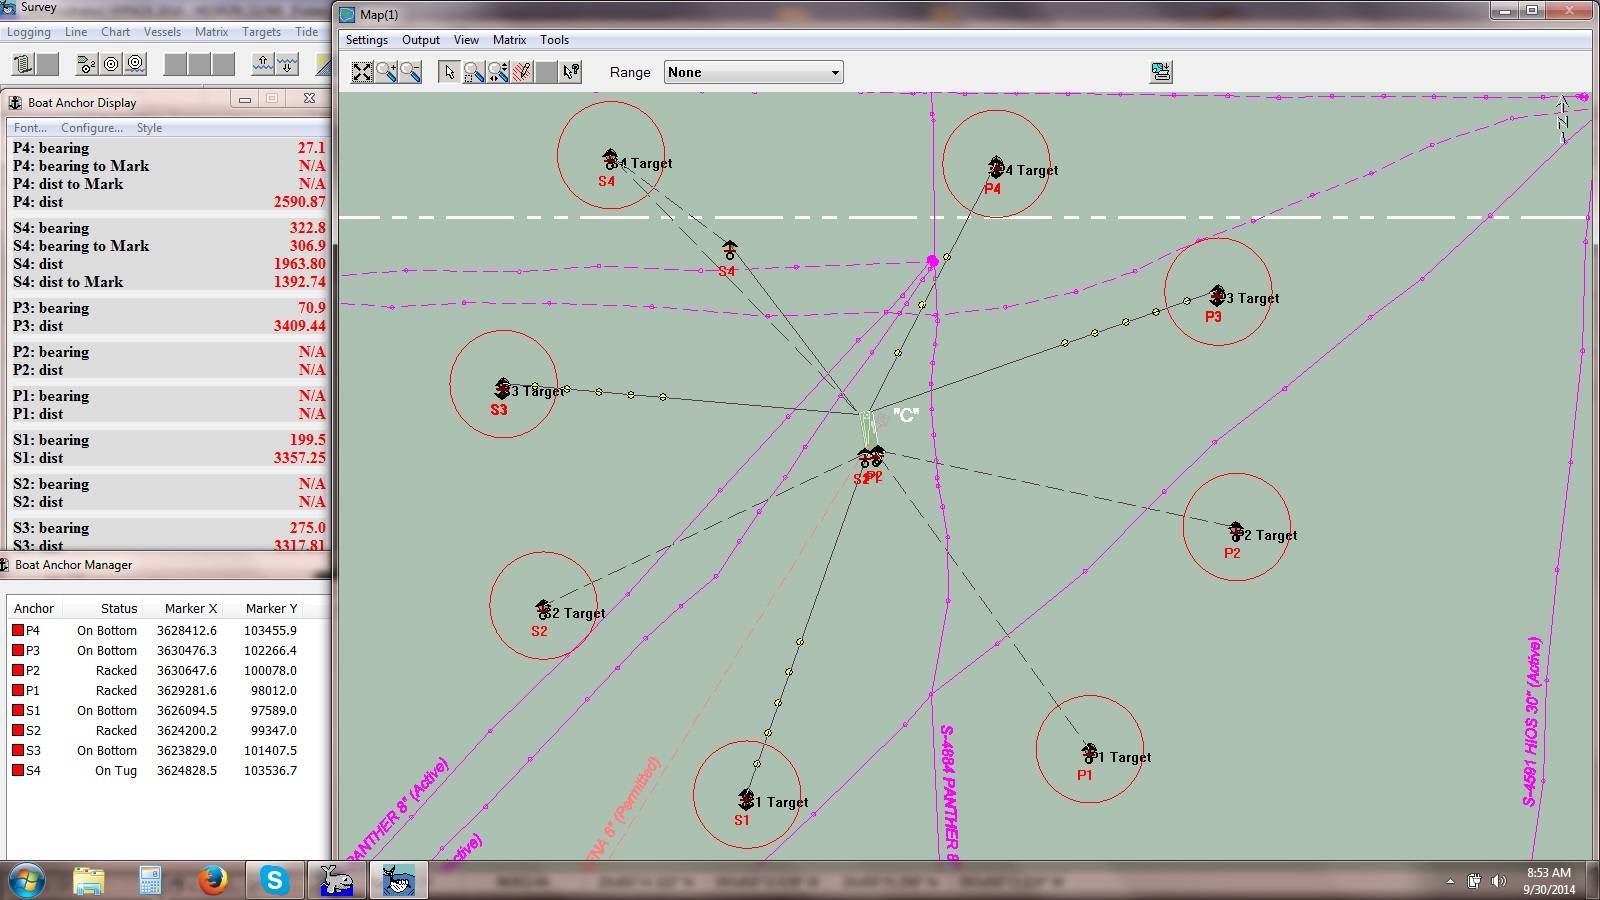Image resolution: width=1600 pixels, height=900 pixels.
Task: Click the magenta mark dot on map
Action: coord(932,261)
